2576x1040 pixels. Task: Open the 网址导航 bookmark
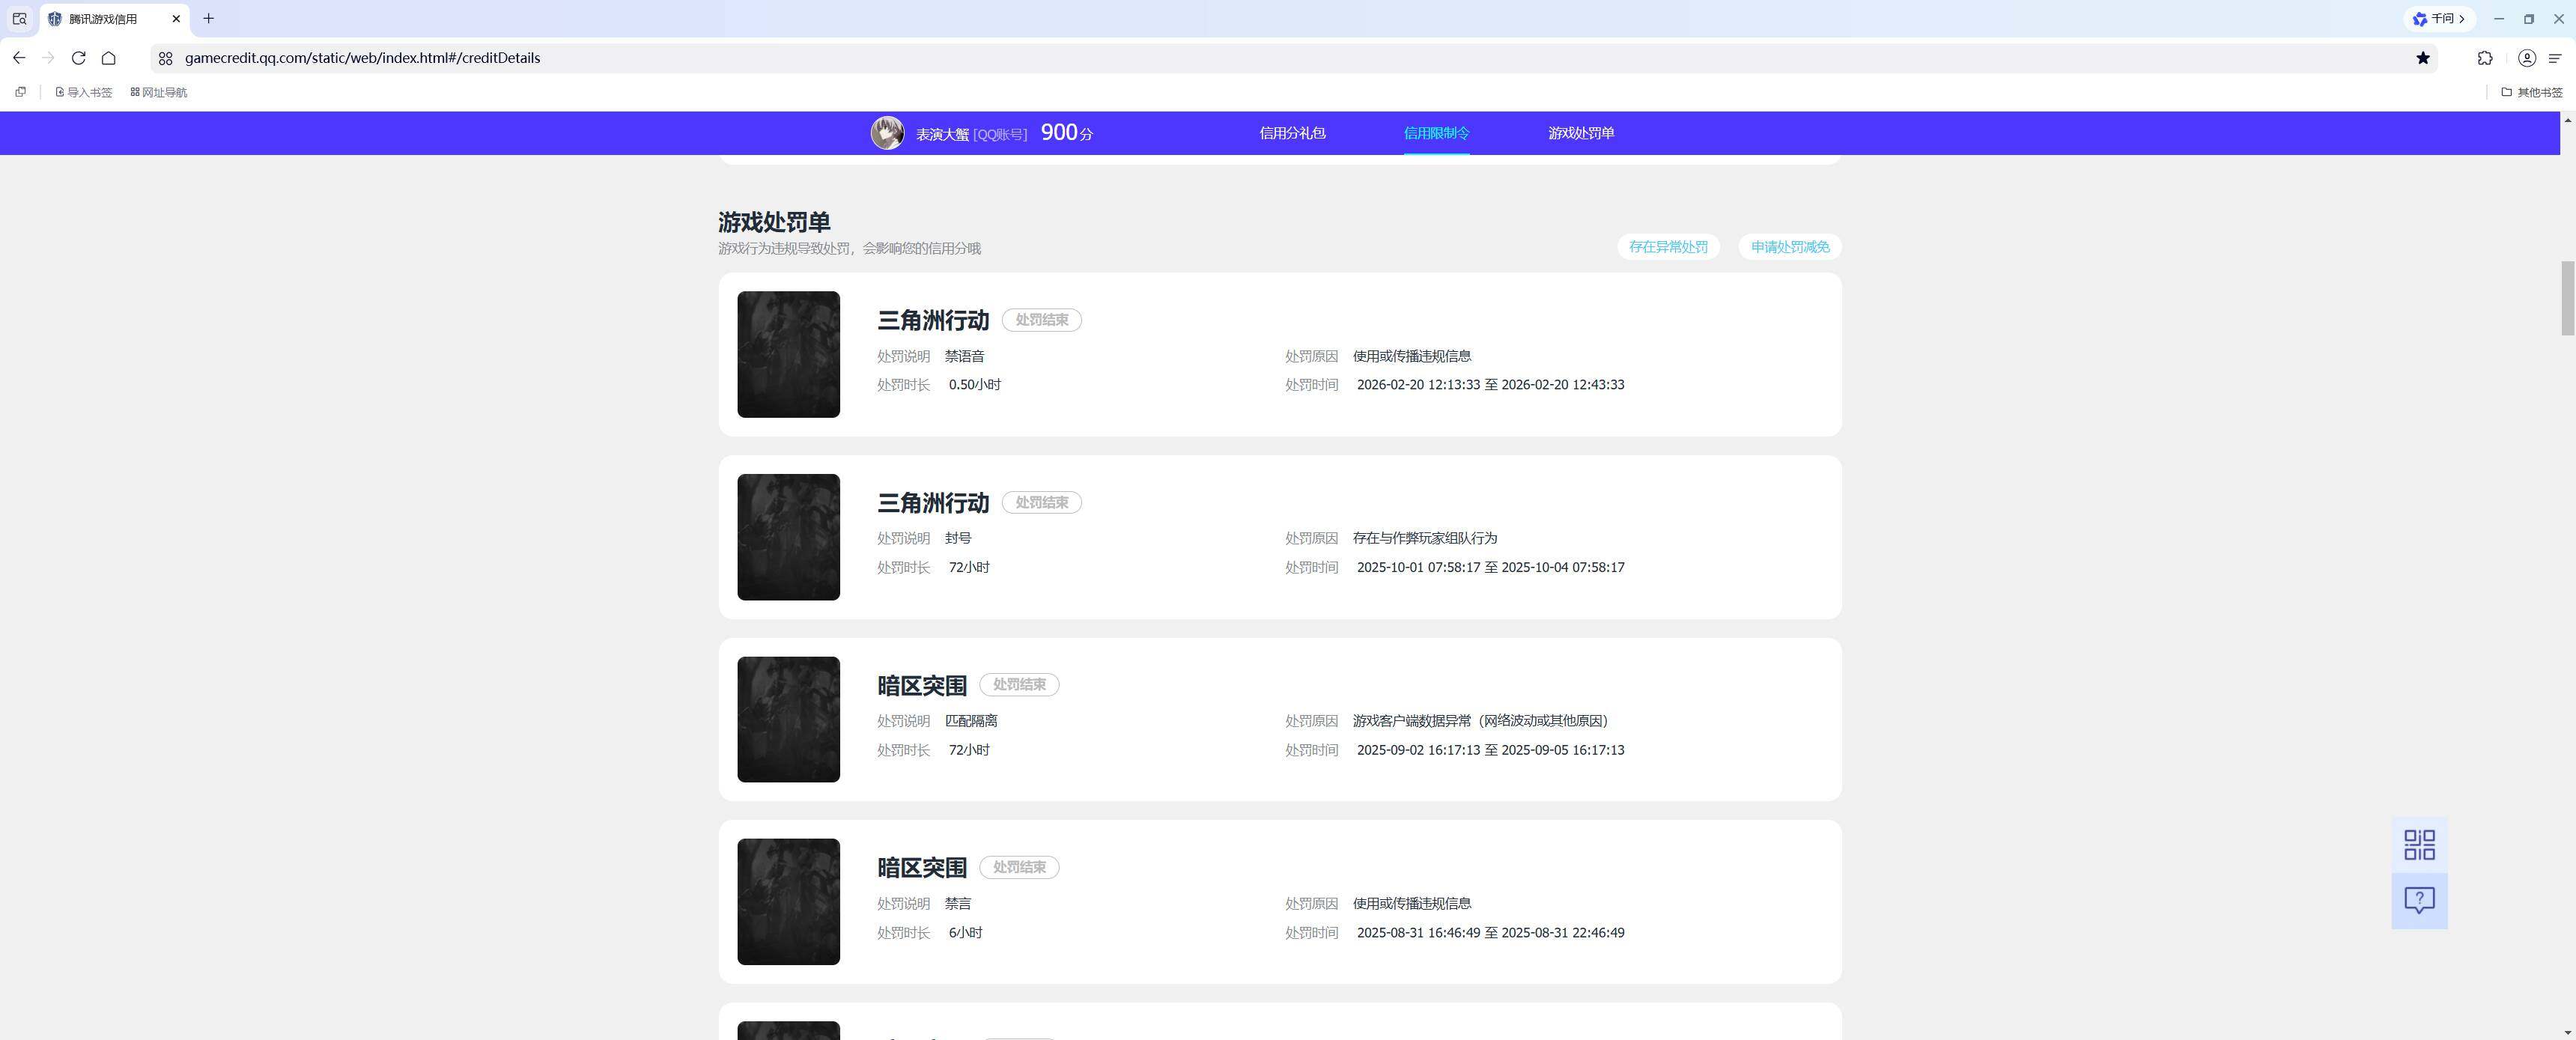pyautogui.click(x=158, y=92)
